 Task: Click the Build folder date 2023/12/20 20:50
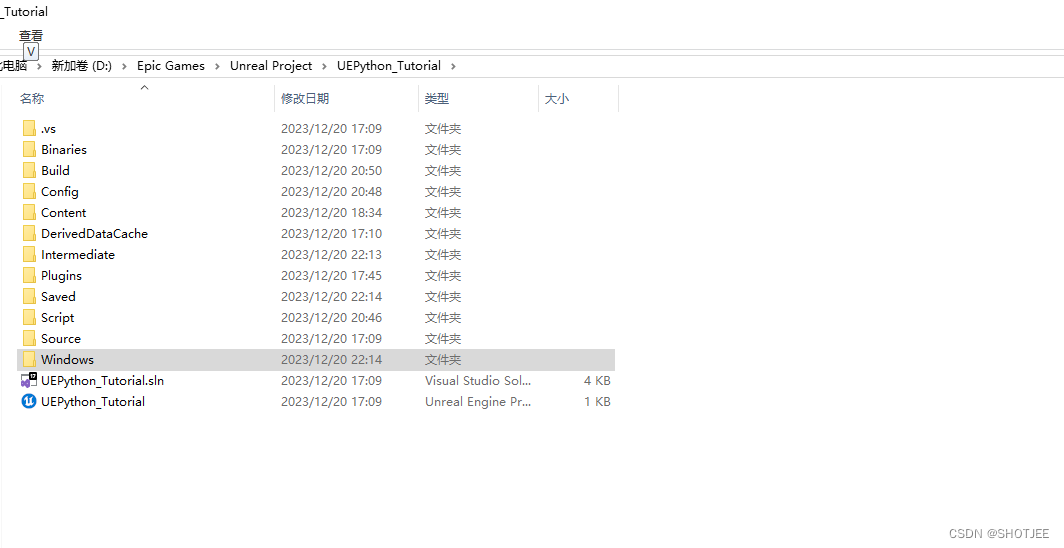331,171
